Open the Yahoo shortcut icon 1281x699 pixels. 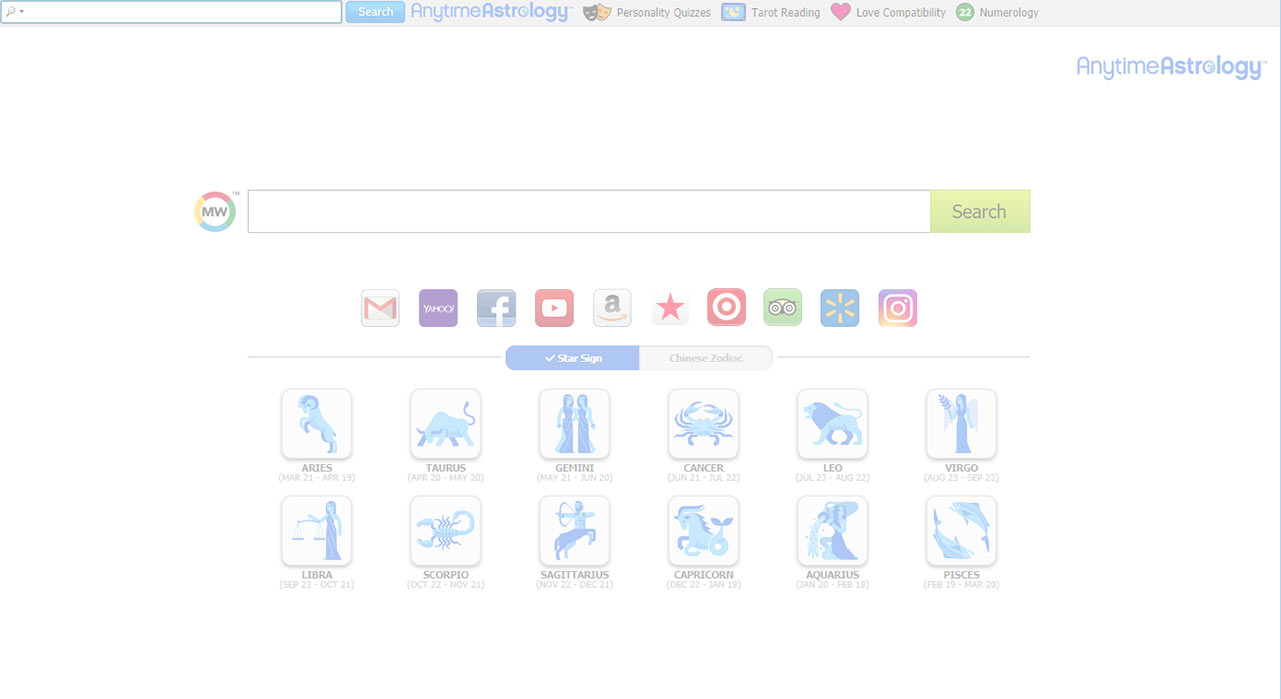(438, 308)
